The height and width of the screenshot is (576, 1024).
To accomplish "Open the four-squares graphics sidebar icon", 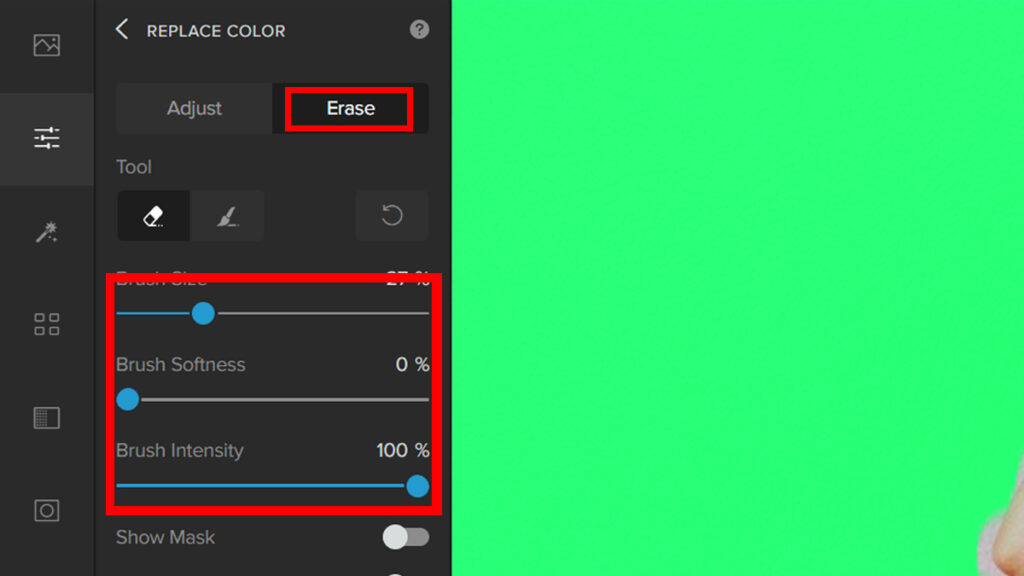I will click(46, 324).
